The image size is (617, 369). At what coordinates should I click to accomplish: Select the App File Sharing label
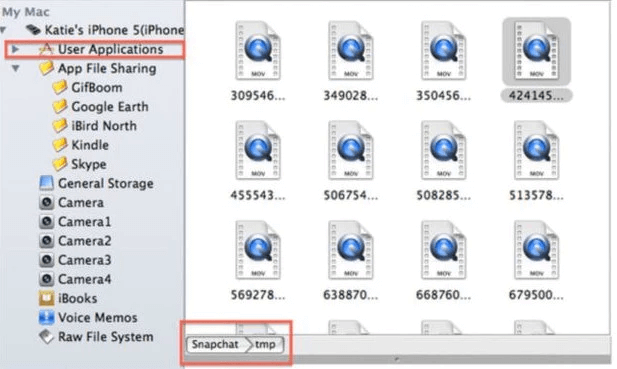tap(107, 68)
